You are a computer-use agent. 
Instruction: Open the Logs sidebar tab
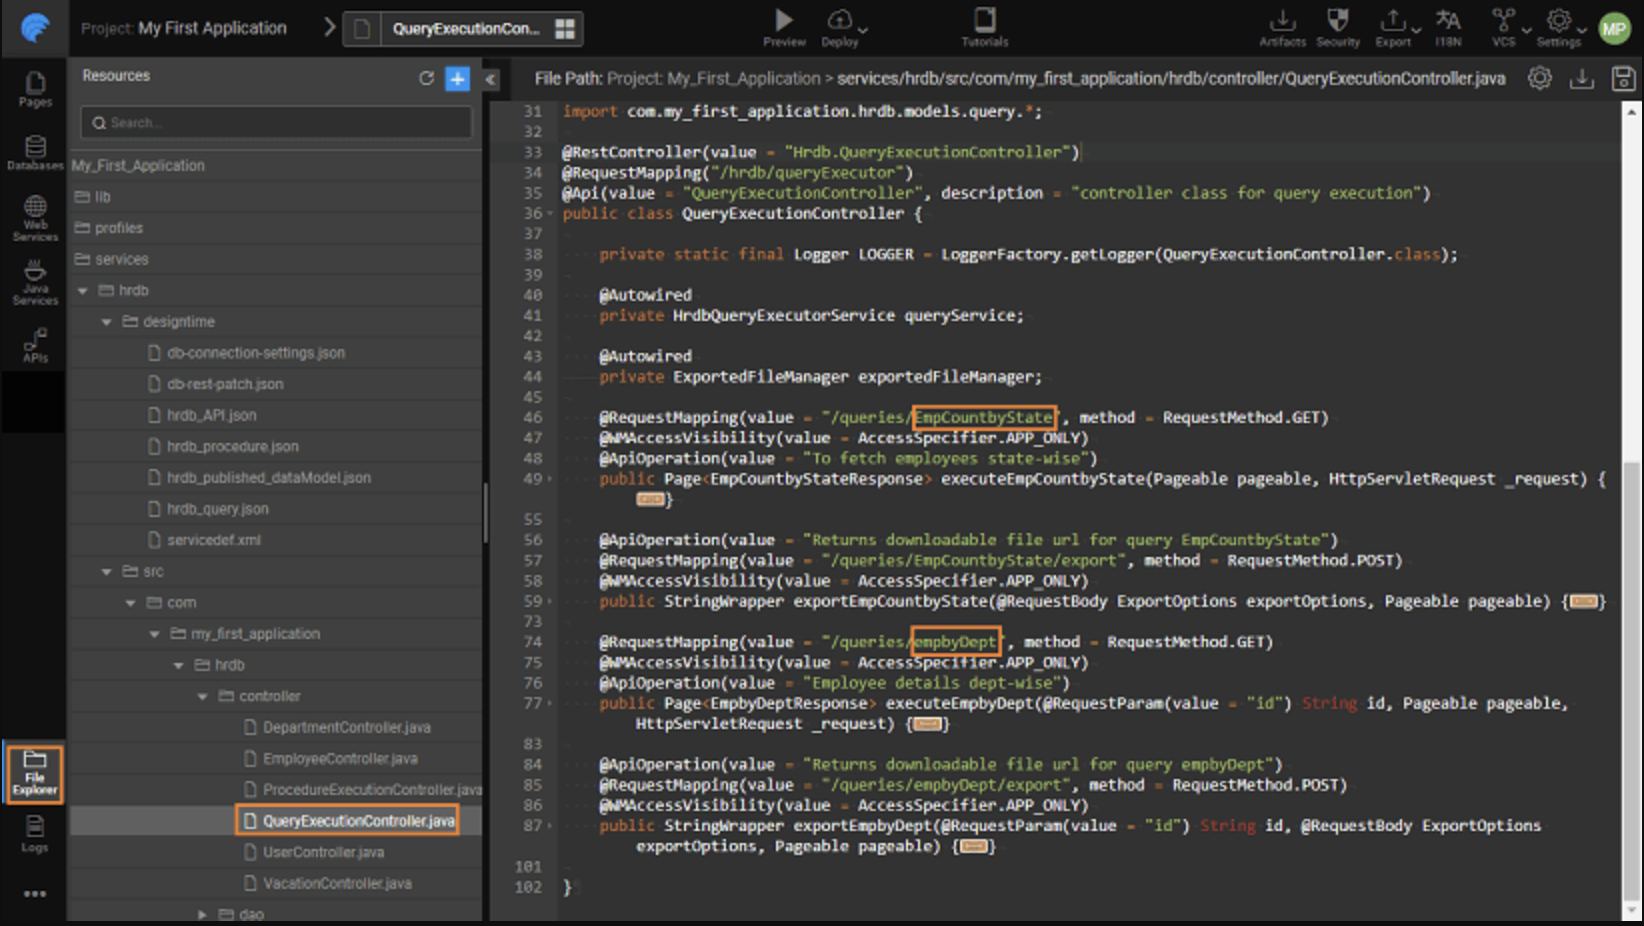[x=35, y=833]
